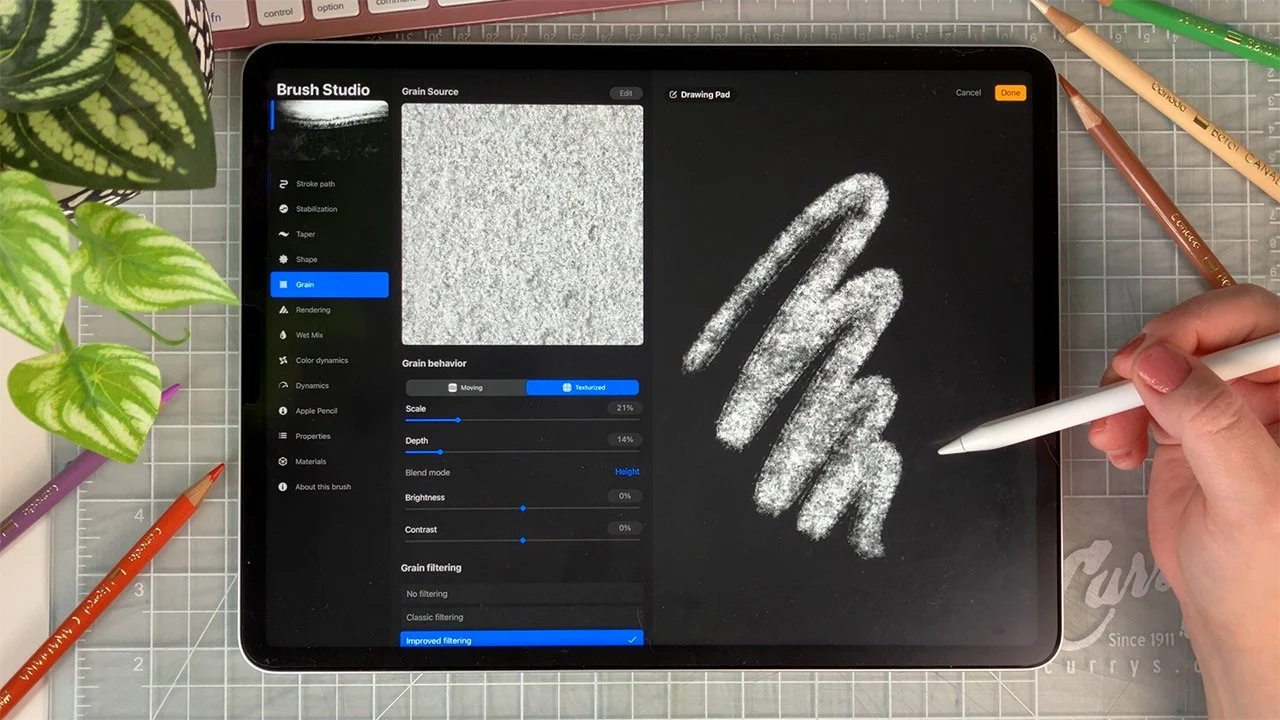Select the Stroke path settings icon
The image size is (1280, 720).
(284, 183)
